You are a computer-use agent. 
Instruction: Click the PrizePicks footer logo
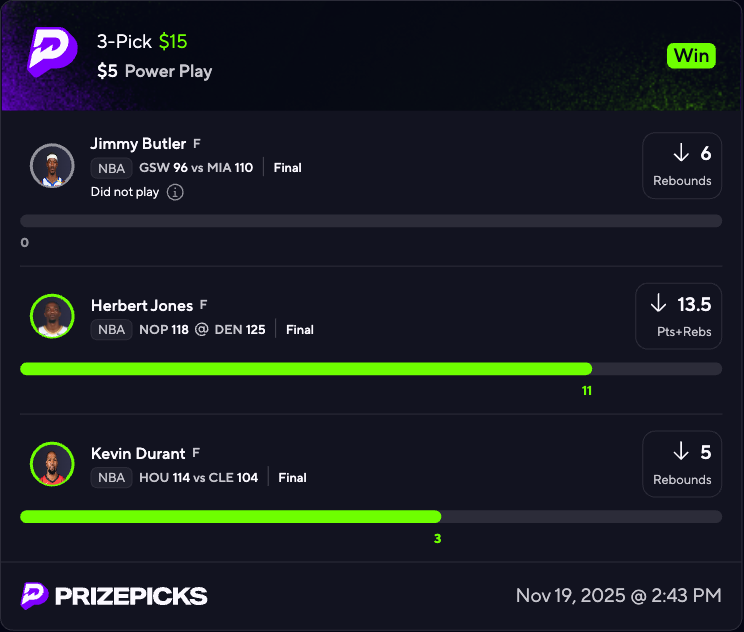(114, 596)
